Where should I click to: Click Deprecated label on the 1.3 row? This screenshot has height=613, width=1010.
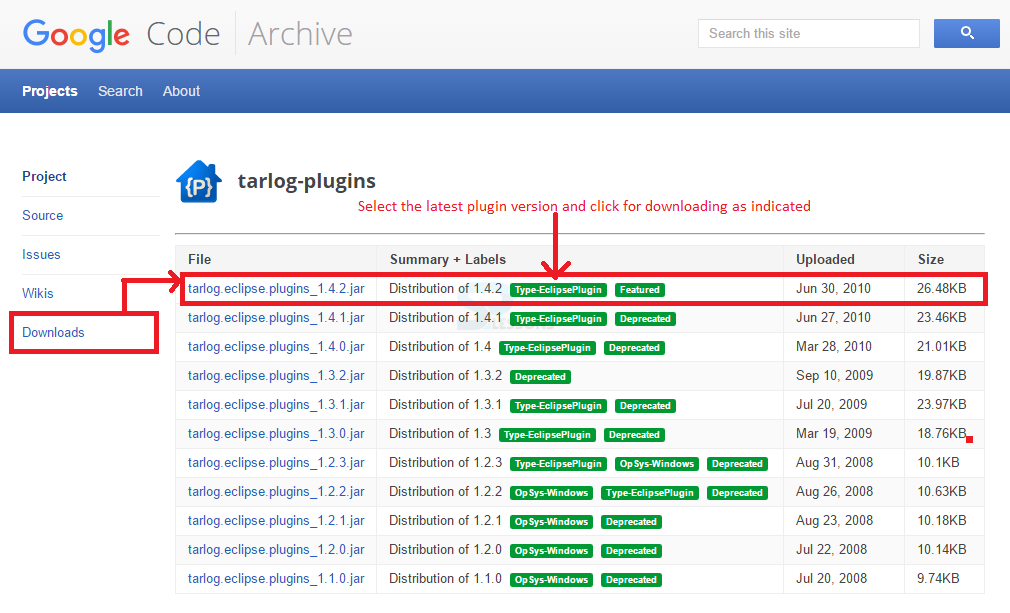click(x=634, y=435)
